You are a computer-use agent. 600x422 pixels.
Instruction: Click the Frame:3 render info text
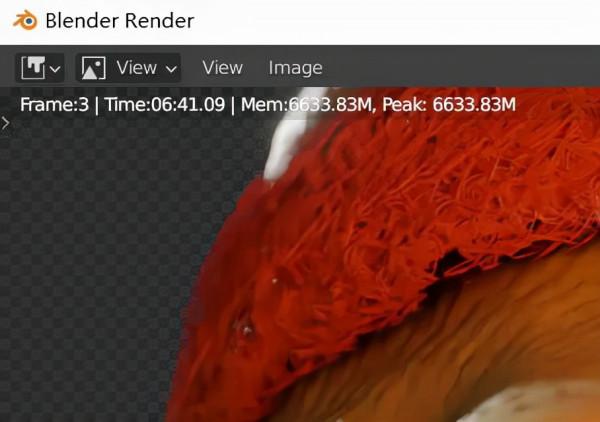pos(54,104)
